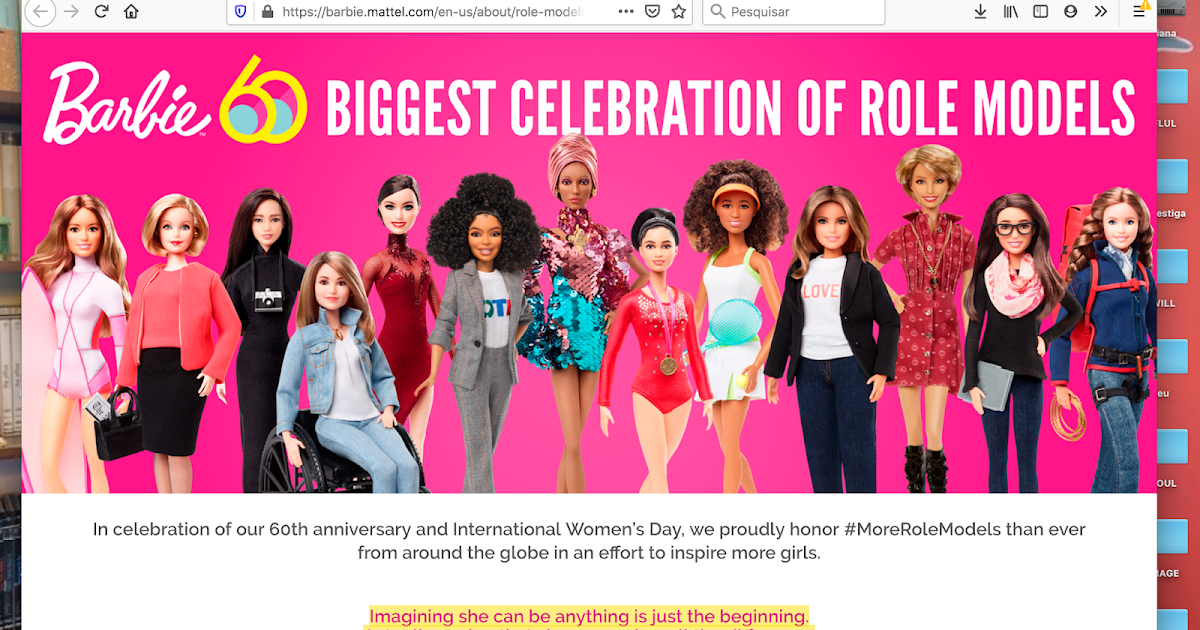Open the Firefox Account profile icon
The height and width of the screenshot is (630, 1200).
pyautogui.click(x=1070, y=12)
